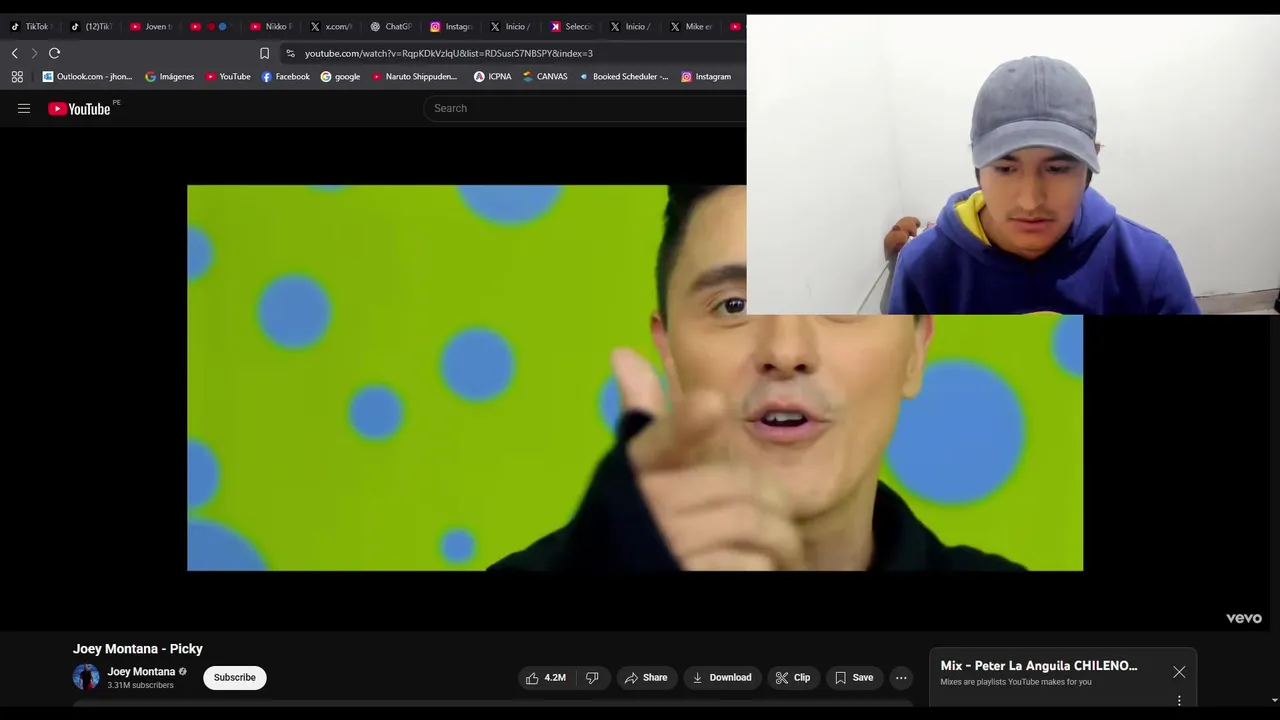The height and width of the screenshot is (720, 1280).
Task: Open the Outlook.com bookmark
Action: coord(87,76)
